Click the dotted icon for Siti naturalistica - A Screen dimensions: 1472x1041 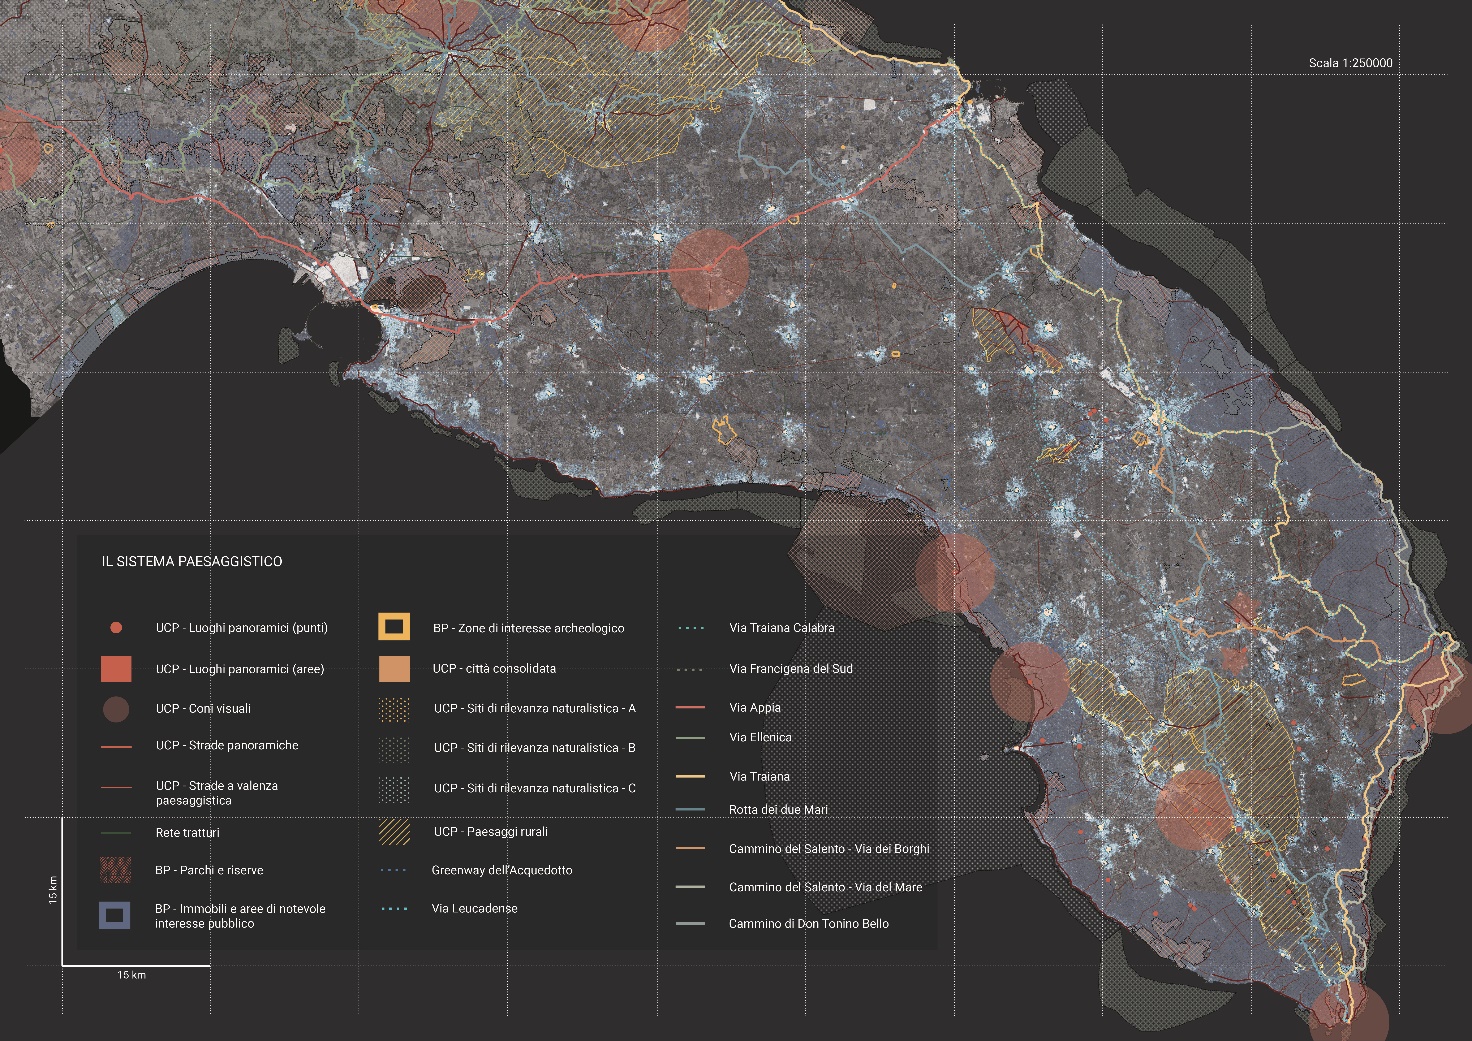[x=394, y=709]
